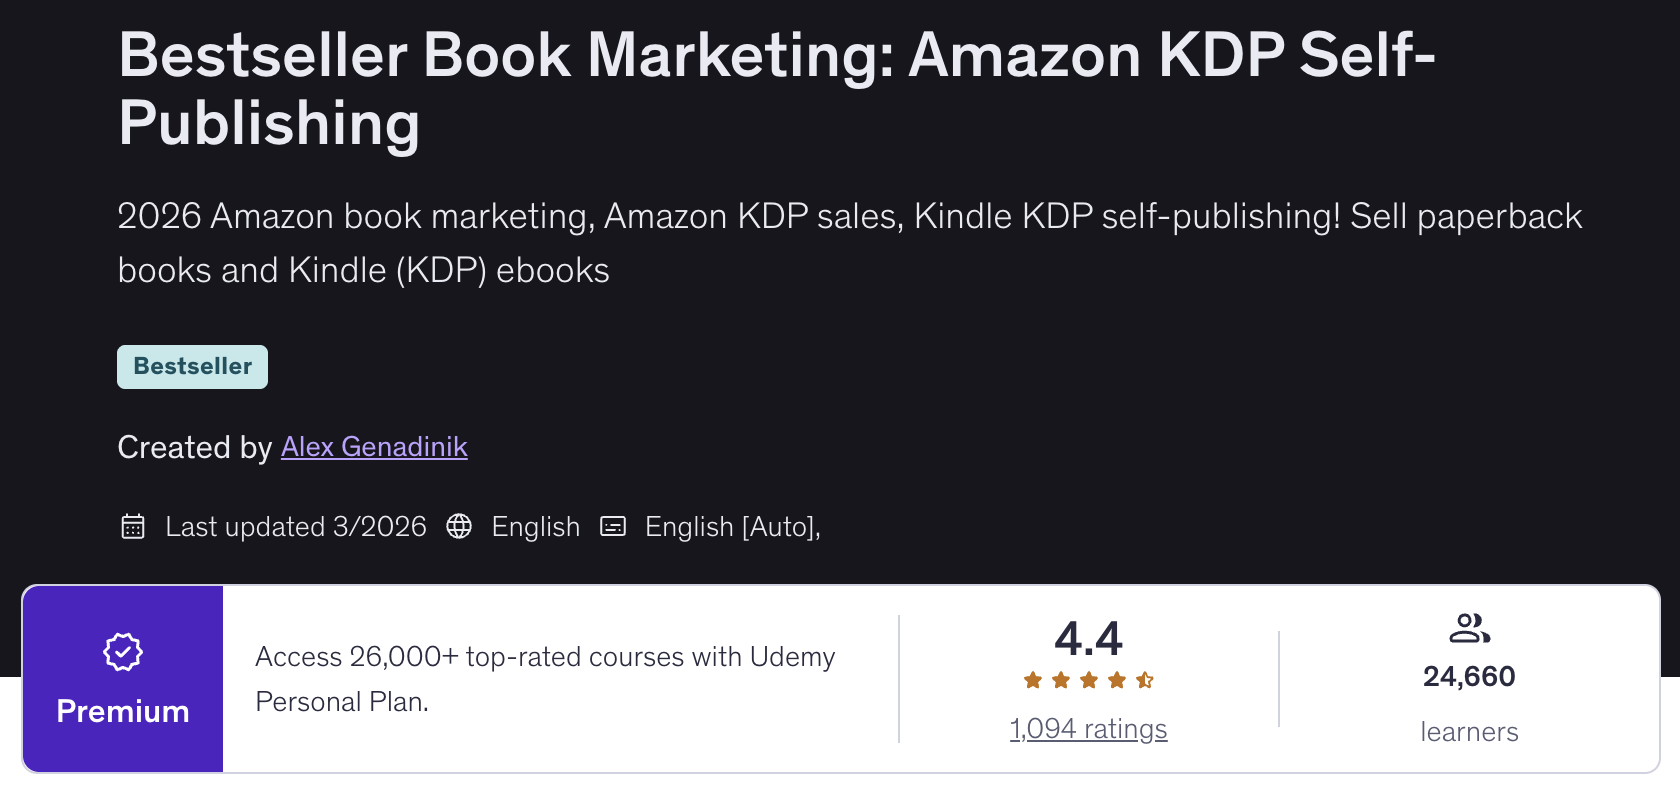This screenshot has height=786, width=1680.
Task: Click the calendar icon beside Last updated
Action: (133, 526)
